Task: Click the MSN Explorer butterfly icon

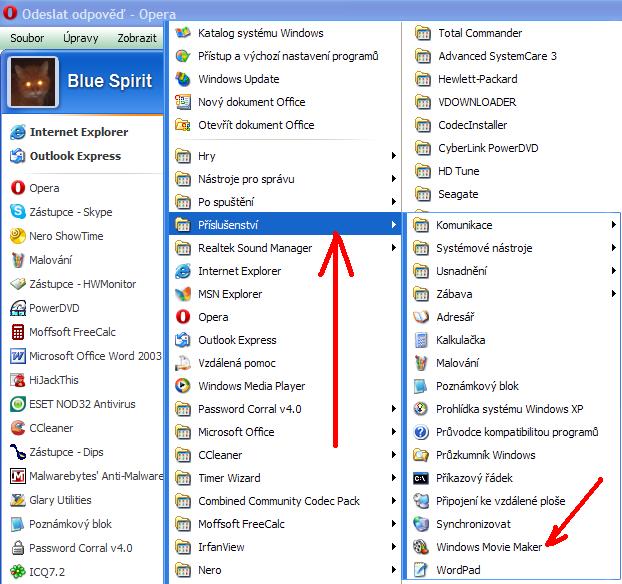Action: [183, 294]
